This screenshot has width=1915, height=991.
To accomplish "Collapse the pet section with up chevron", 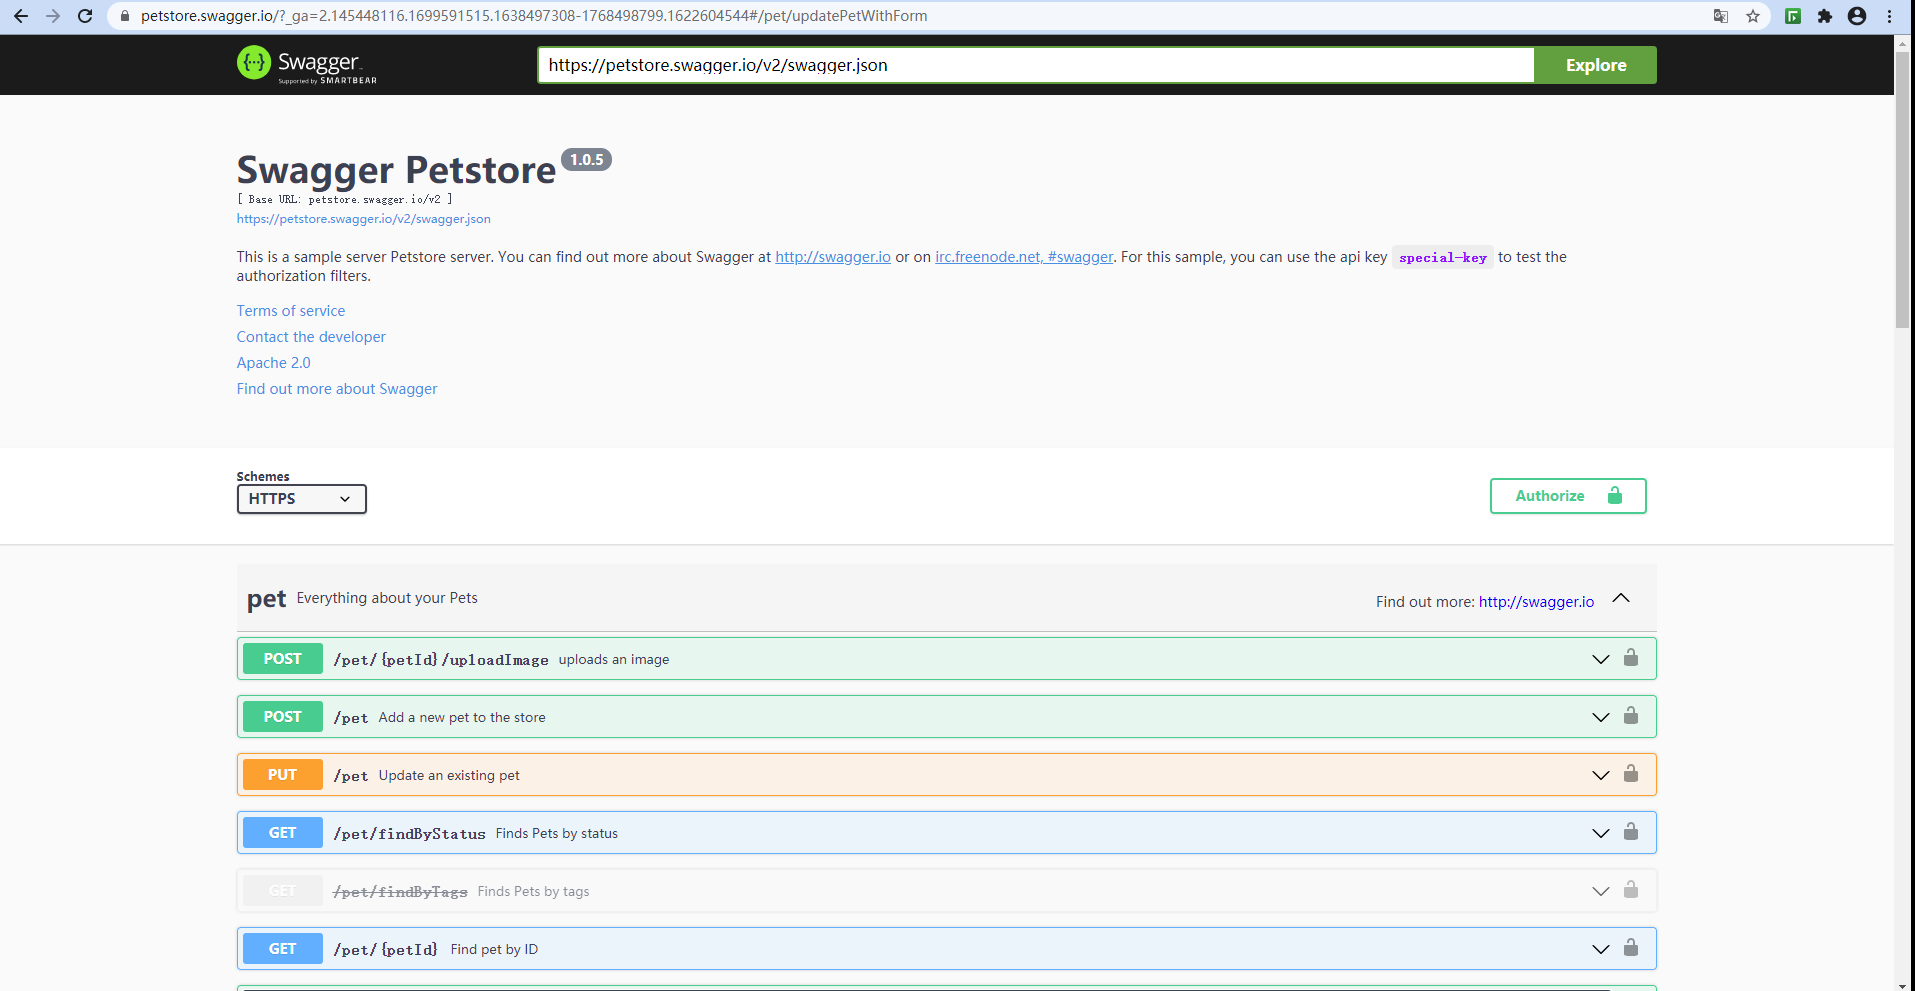I will tap(1621, 598).
